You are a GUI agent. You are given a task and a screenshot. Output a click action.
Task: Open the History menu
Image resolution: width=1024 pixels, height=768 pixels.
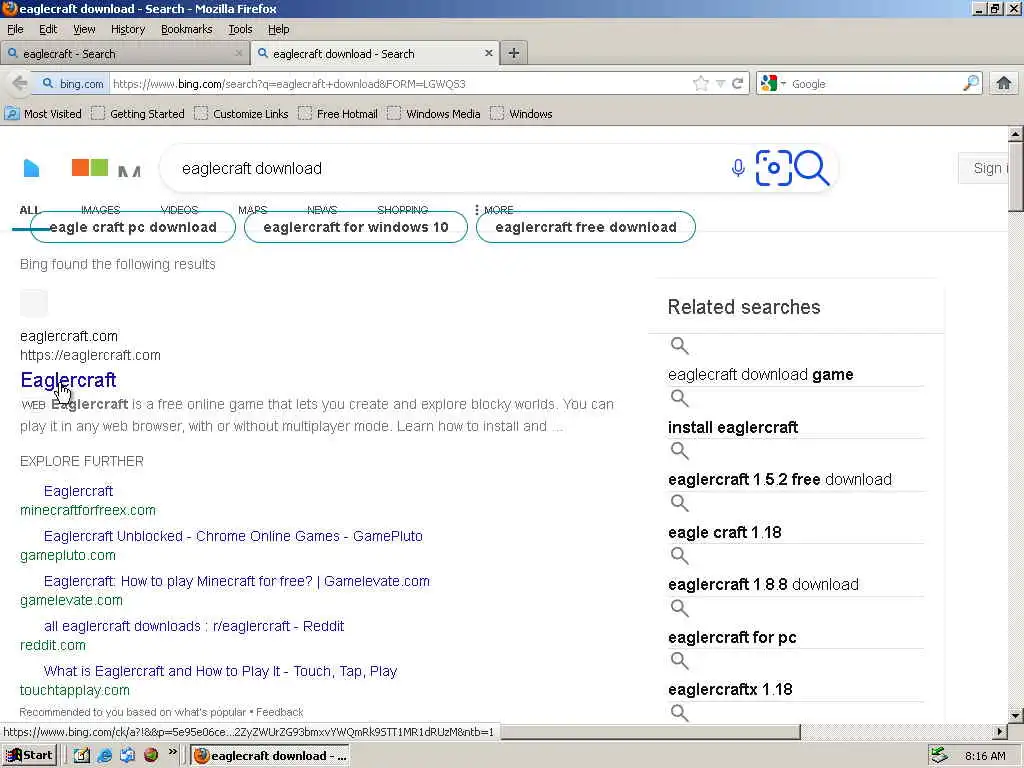coord(128,29)
